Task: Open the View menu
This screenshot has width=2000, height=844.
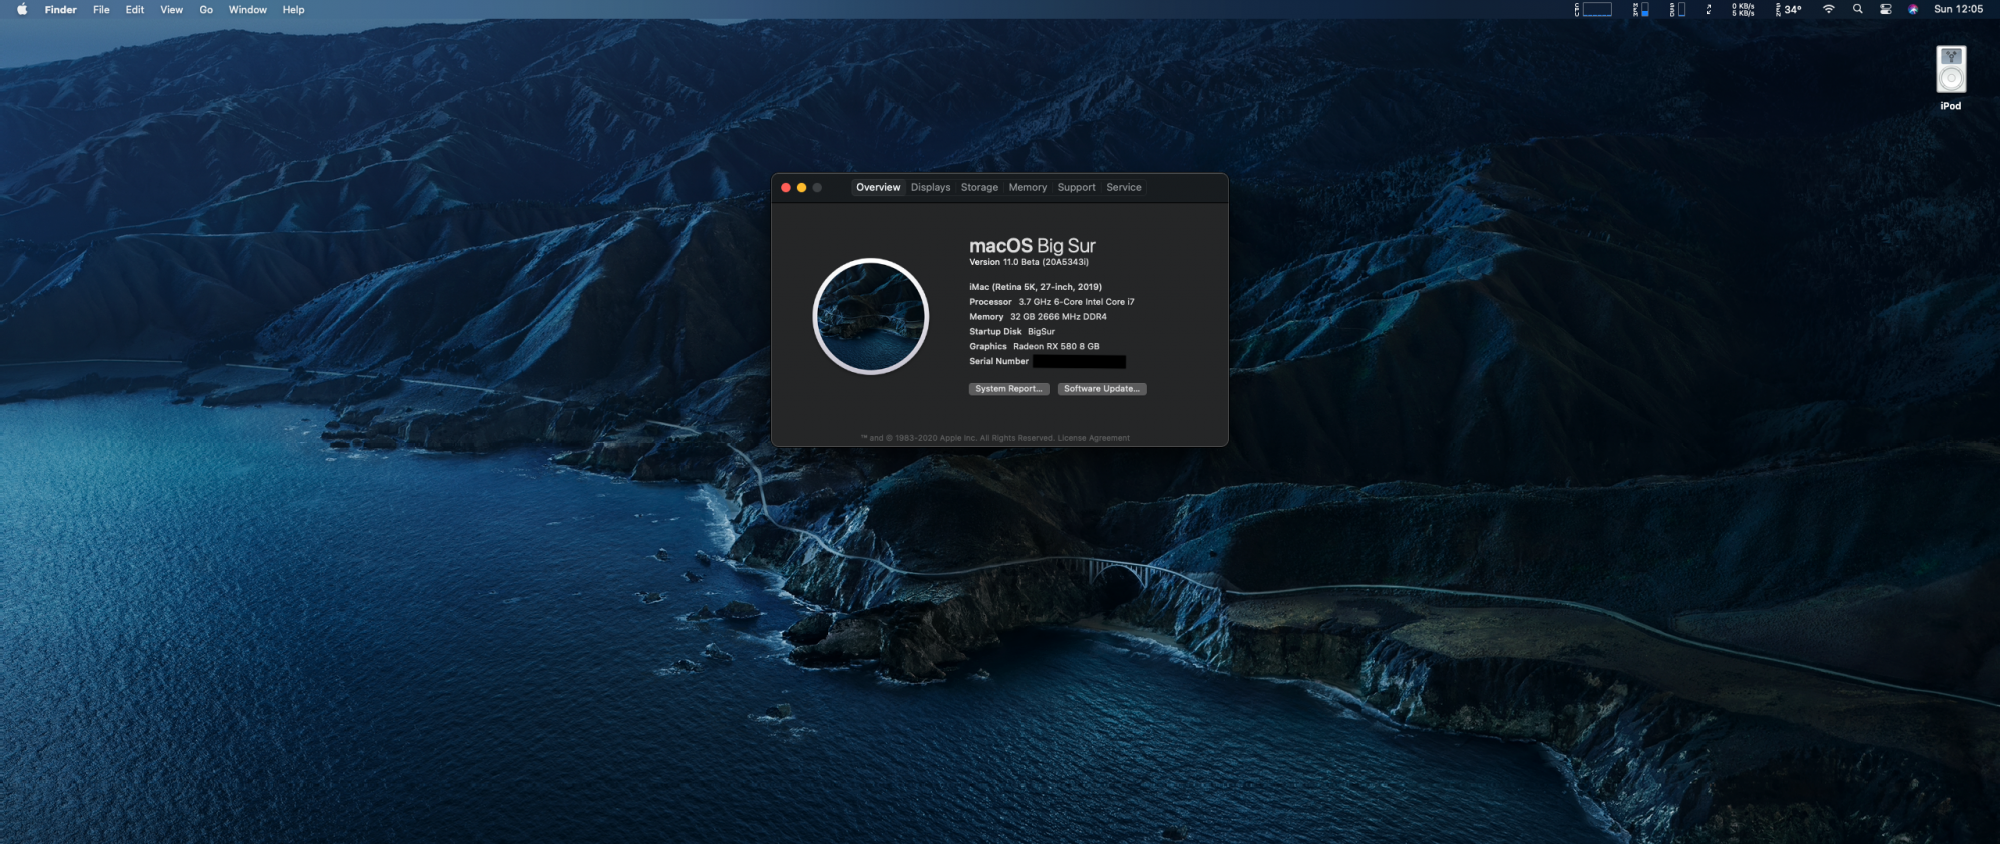Action: pyautogui.click(x=172, y=9)
